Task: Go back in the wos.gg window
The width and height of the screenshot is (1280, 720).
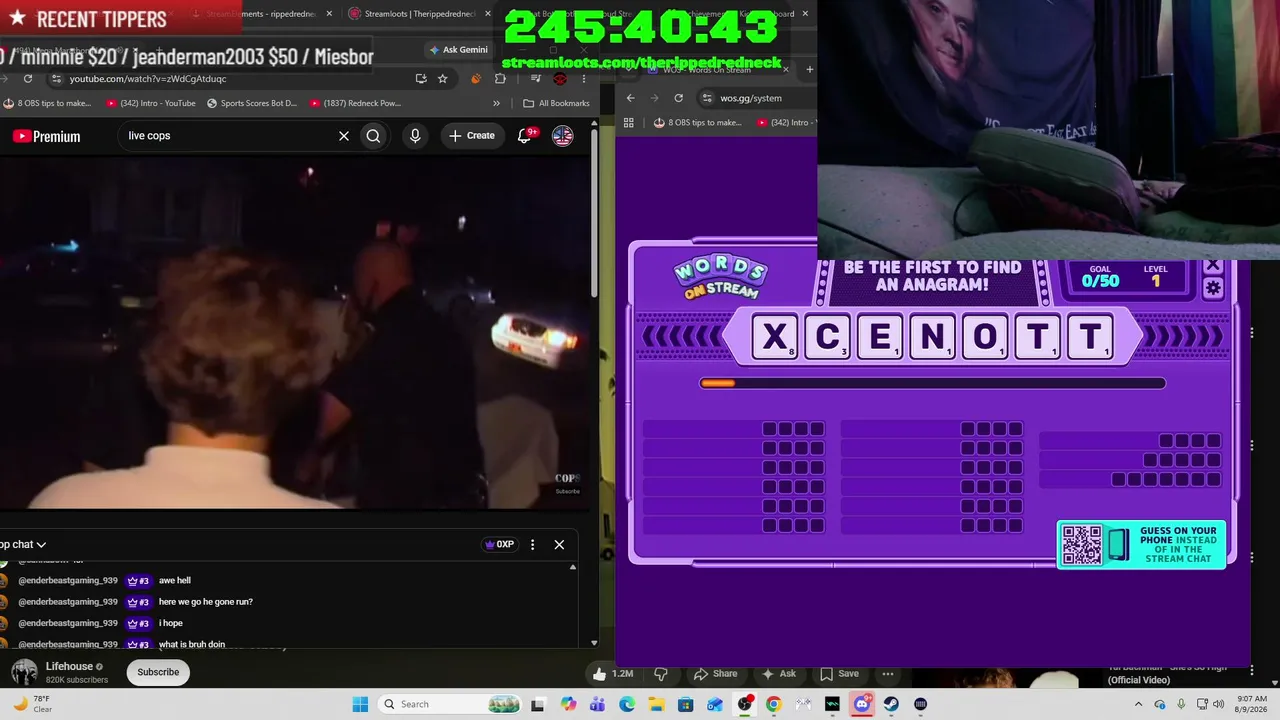Action: [630, 98]
